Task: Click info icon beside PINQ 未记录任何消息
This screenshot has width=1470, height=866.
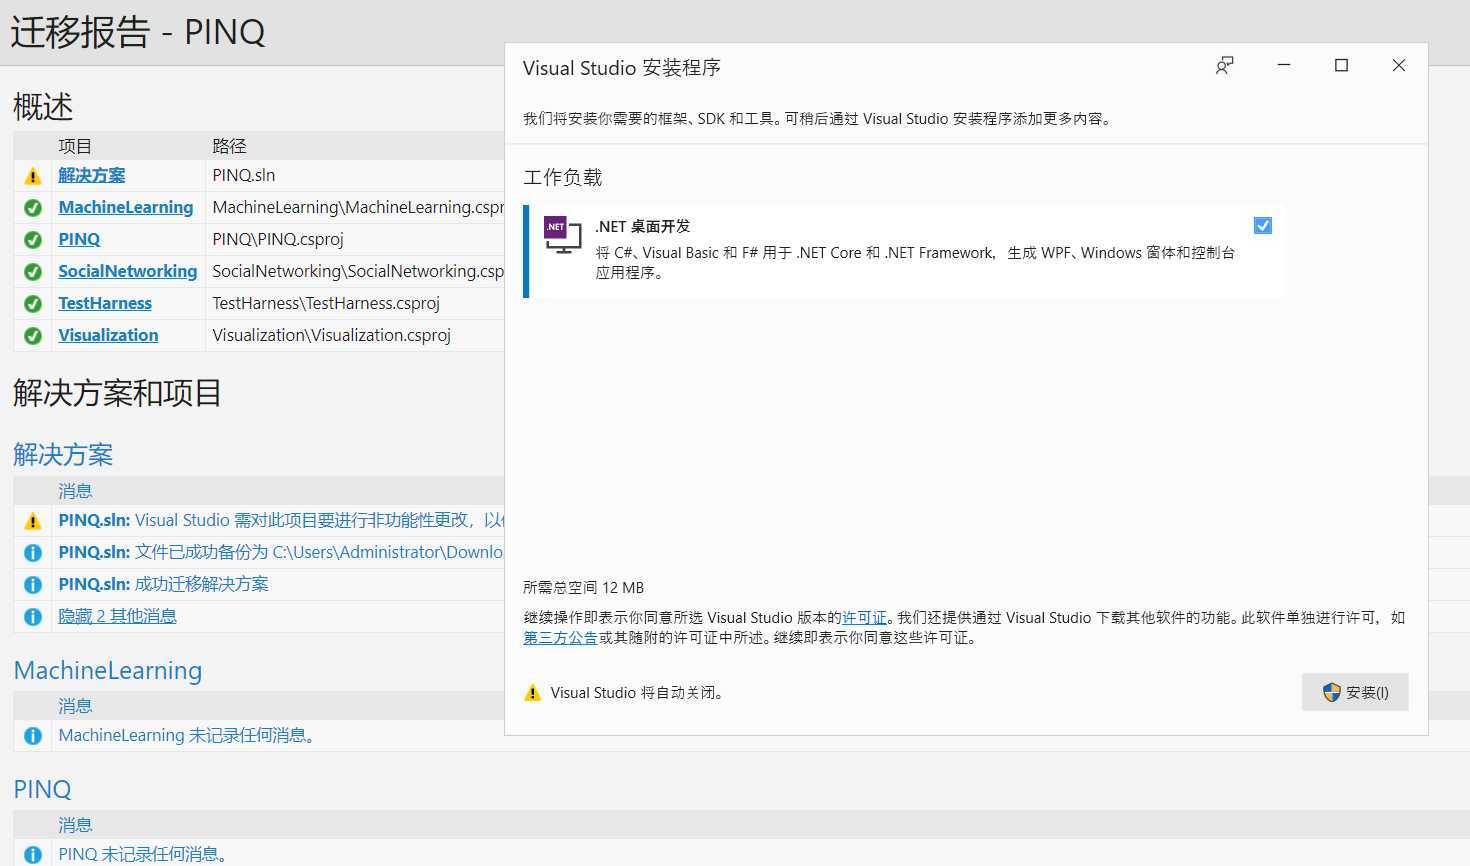Action: pos(33,855)
